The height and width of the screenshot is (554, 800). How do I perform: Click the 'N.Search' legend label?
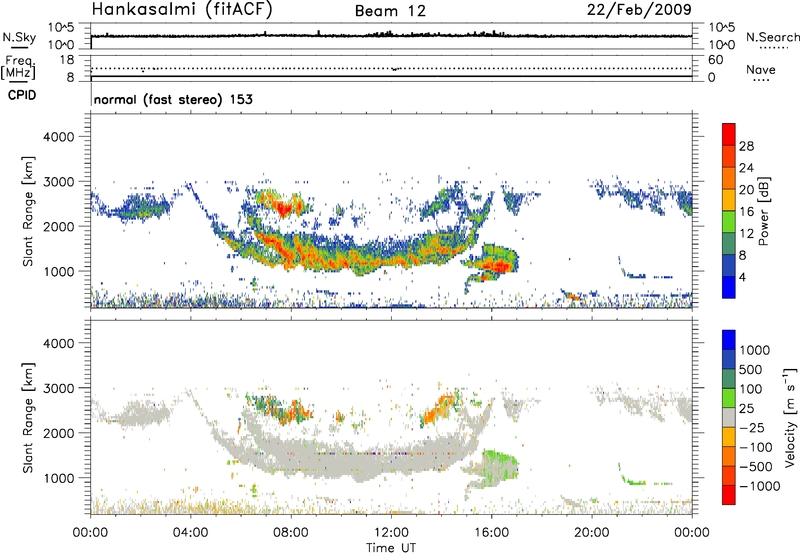(772, 37)
